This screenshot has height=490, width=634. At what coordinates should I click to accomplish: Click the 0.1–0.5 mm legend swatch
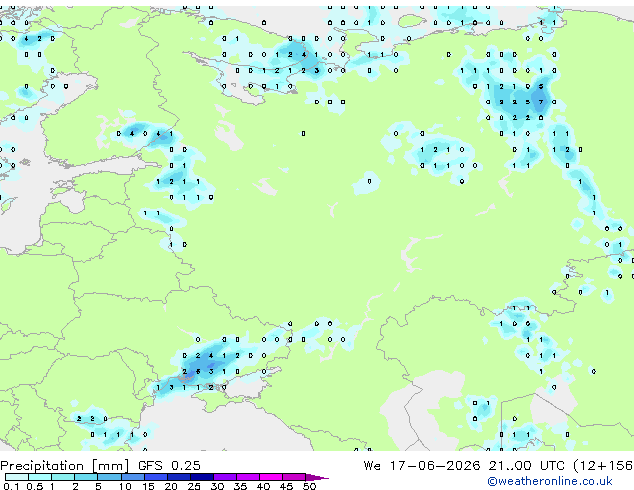pos(17,477)
